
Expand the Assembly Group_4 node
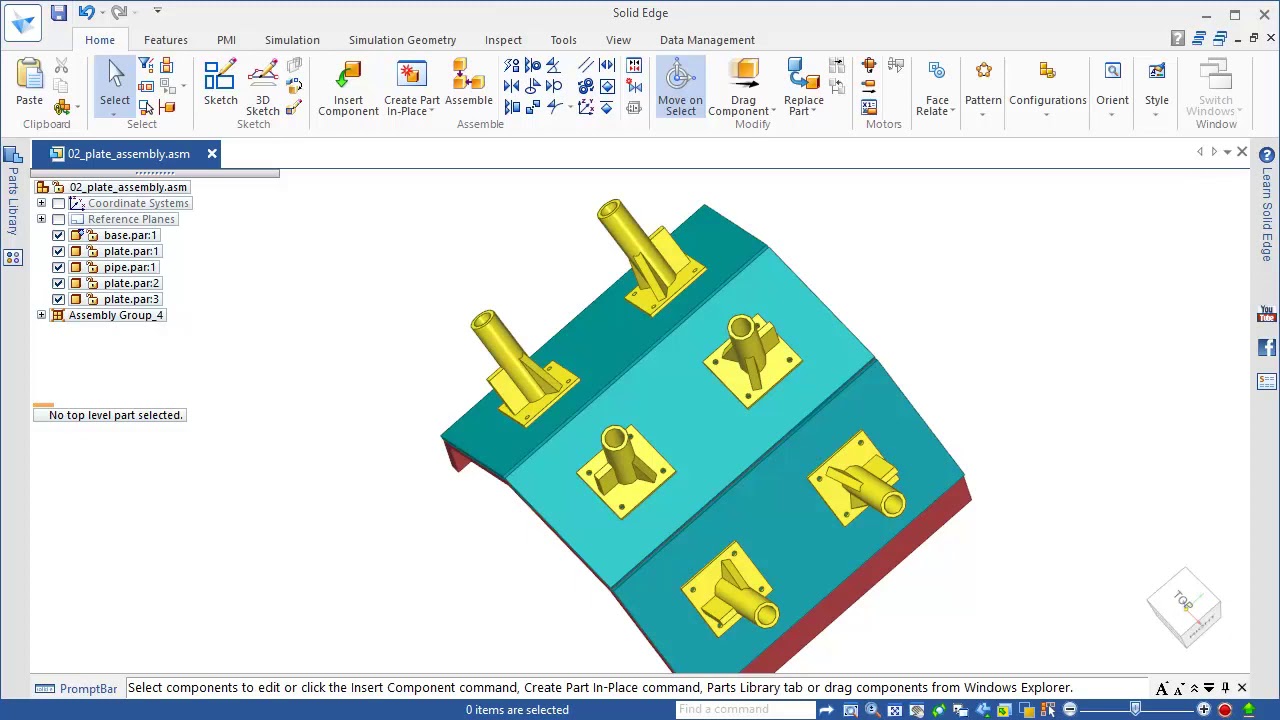[41, 315]
